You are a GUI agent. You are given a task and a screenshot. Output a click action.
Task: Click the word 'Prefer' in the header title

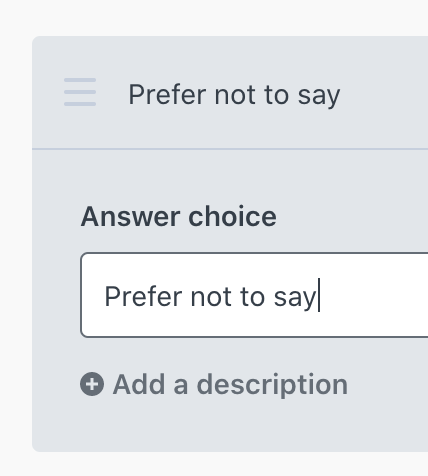[x=167, y=95]
